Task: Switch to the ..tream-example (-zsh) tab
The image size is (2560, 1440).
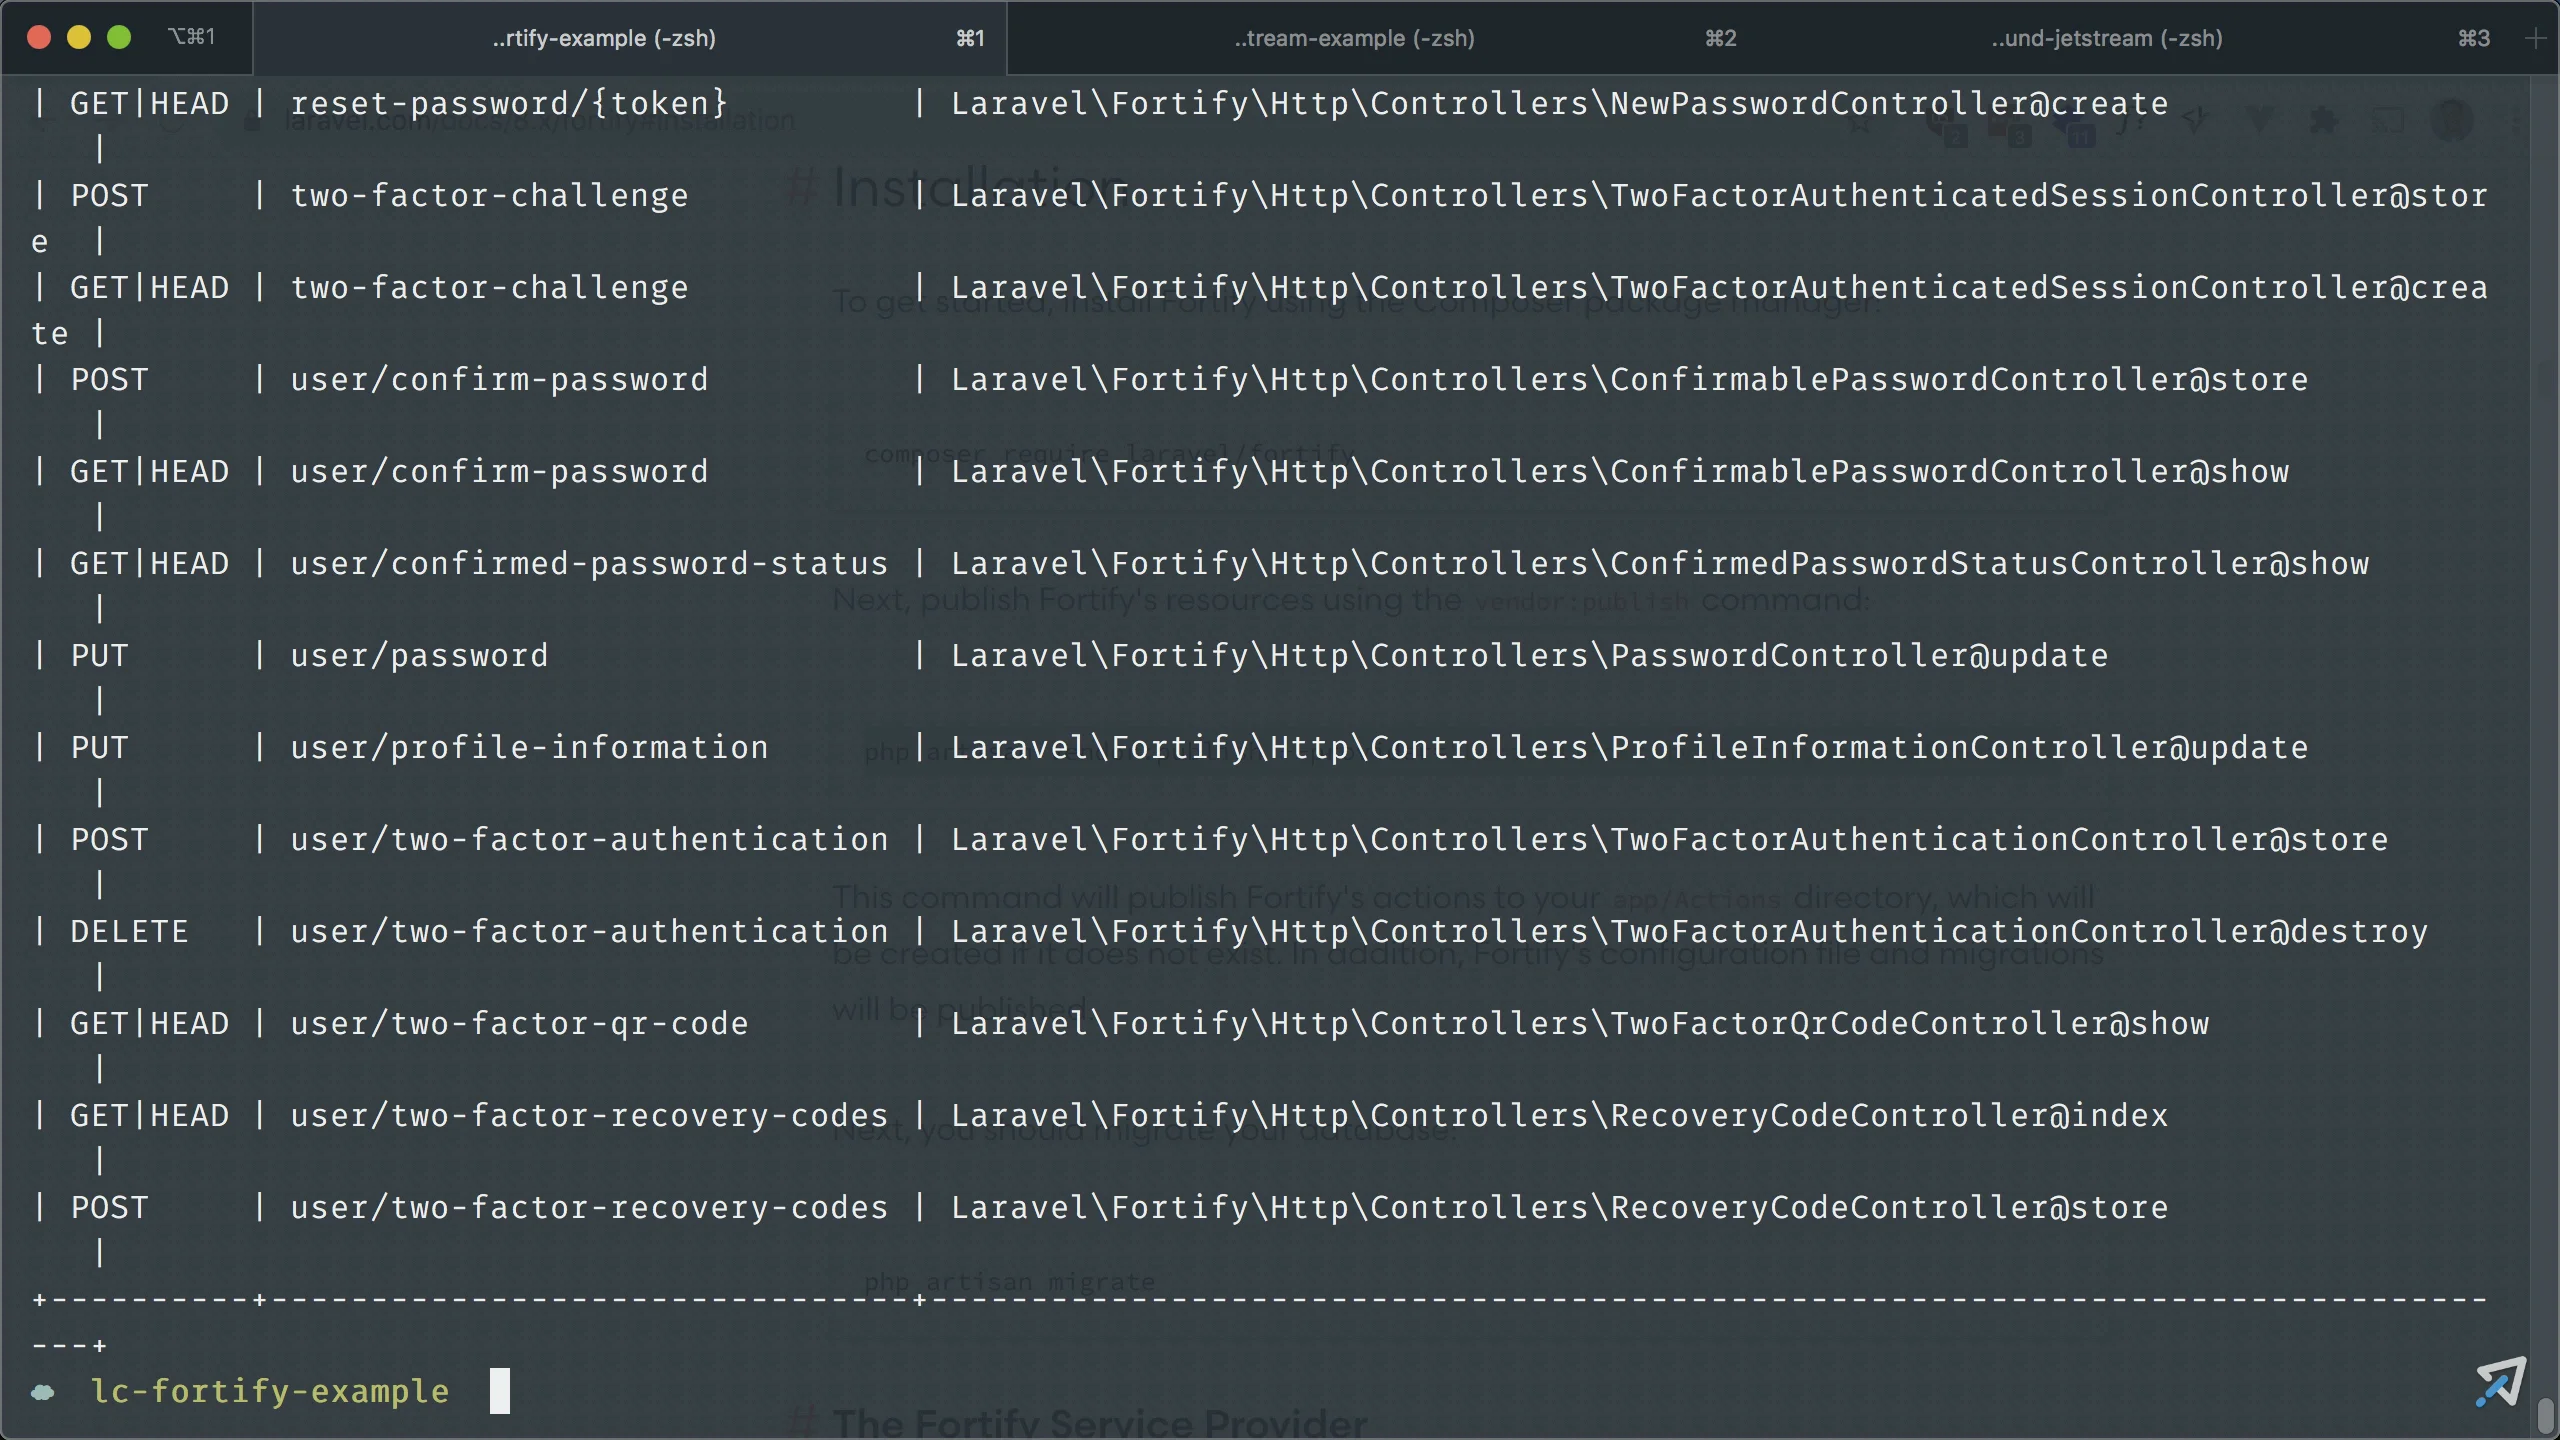Action: (1353, 38)
